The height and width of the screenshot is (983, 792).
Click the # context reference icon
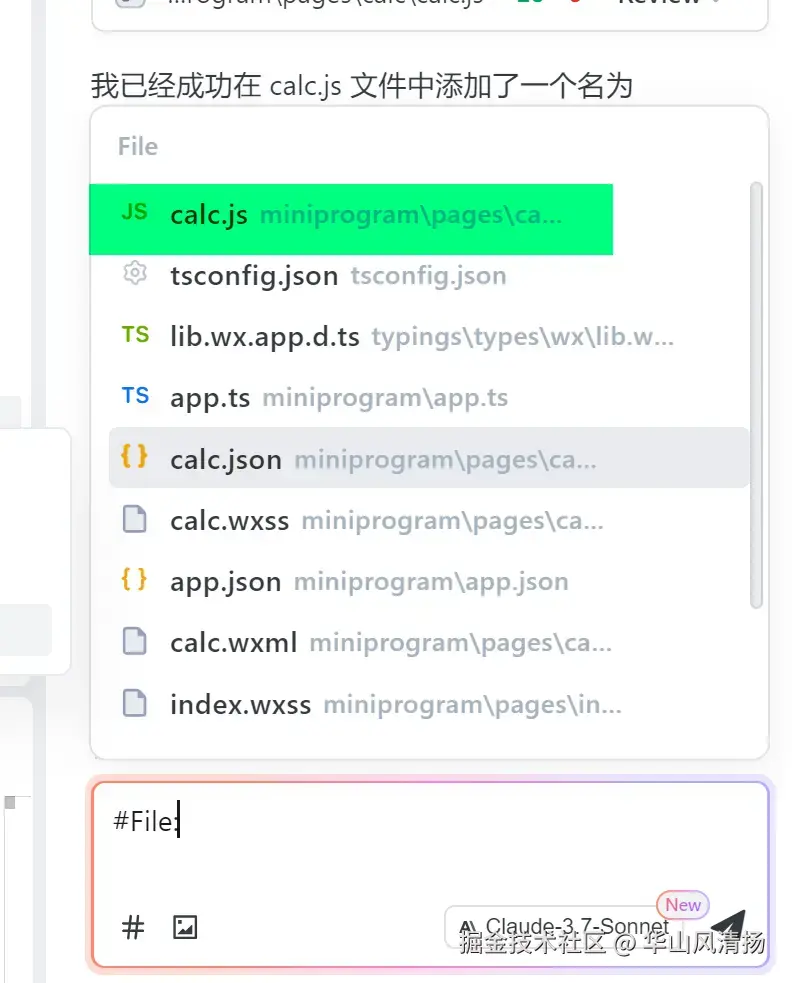[133, 927]
